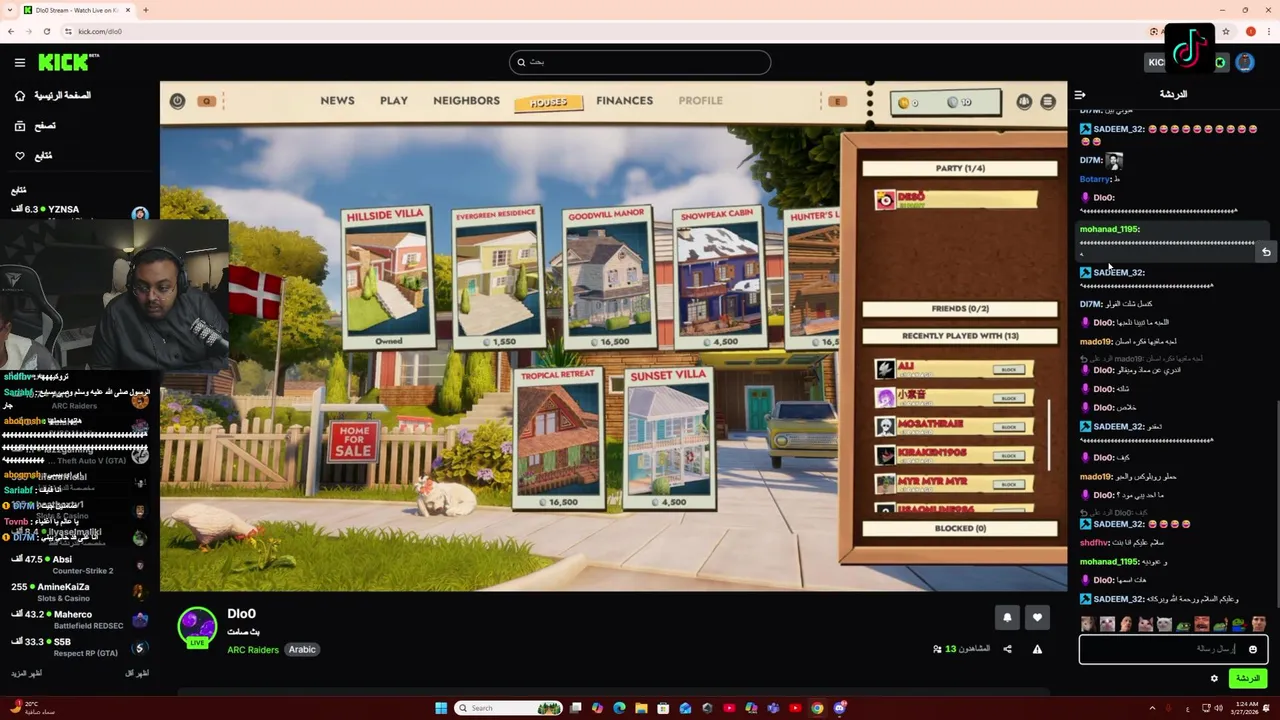Open the PROFILE tab in game
This screenshot has height=720, width=1280.
(x=700, y=100)
